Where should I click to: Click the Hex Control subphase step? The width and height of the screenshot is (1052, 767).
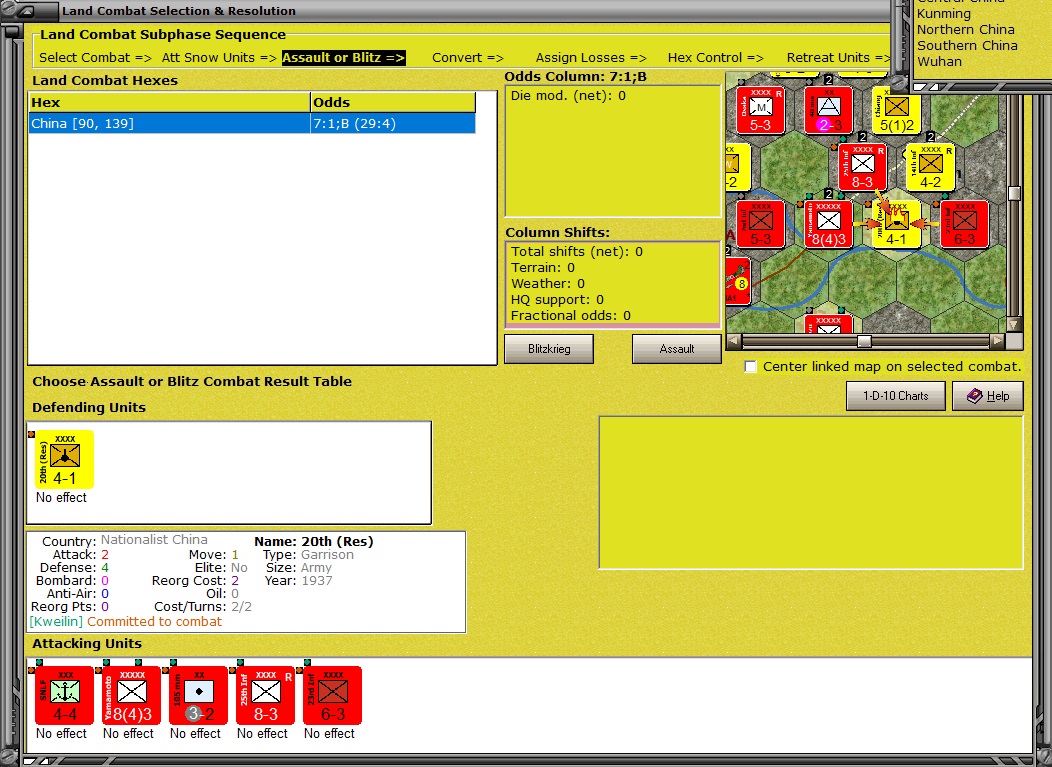point(715,58)
